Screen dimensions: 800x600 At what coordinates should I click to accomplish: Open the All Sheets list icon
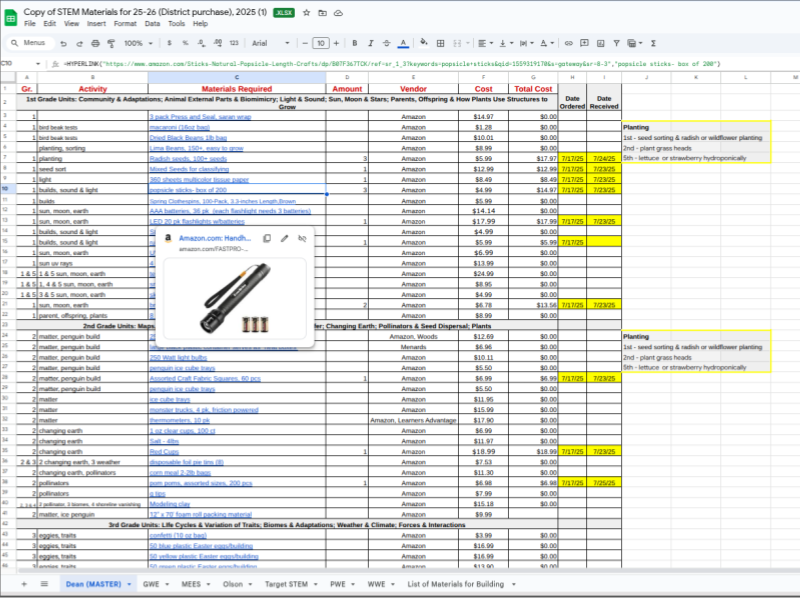pos(44,584)
